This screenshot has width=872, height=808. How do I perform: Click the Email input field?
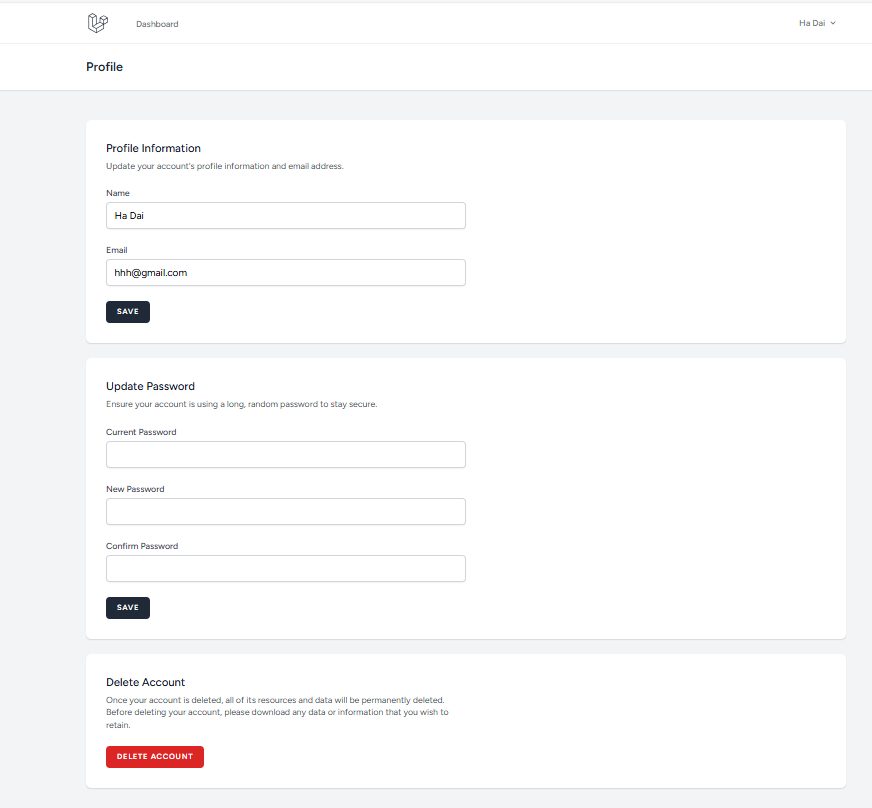pos(286,272)
